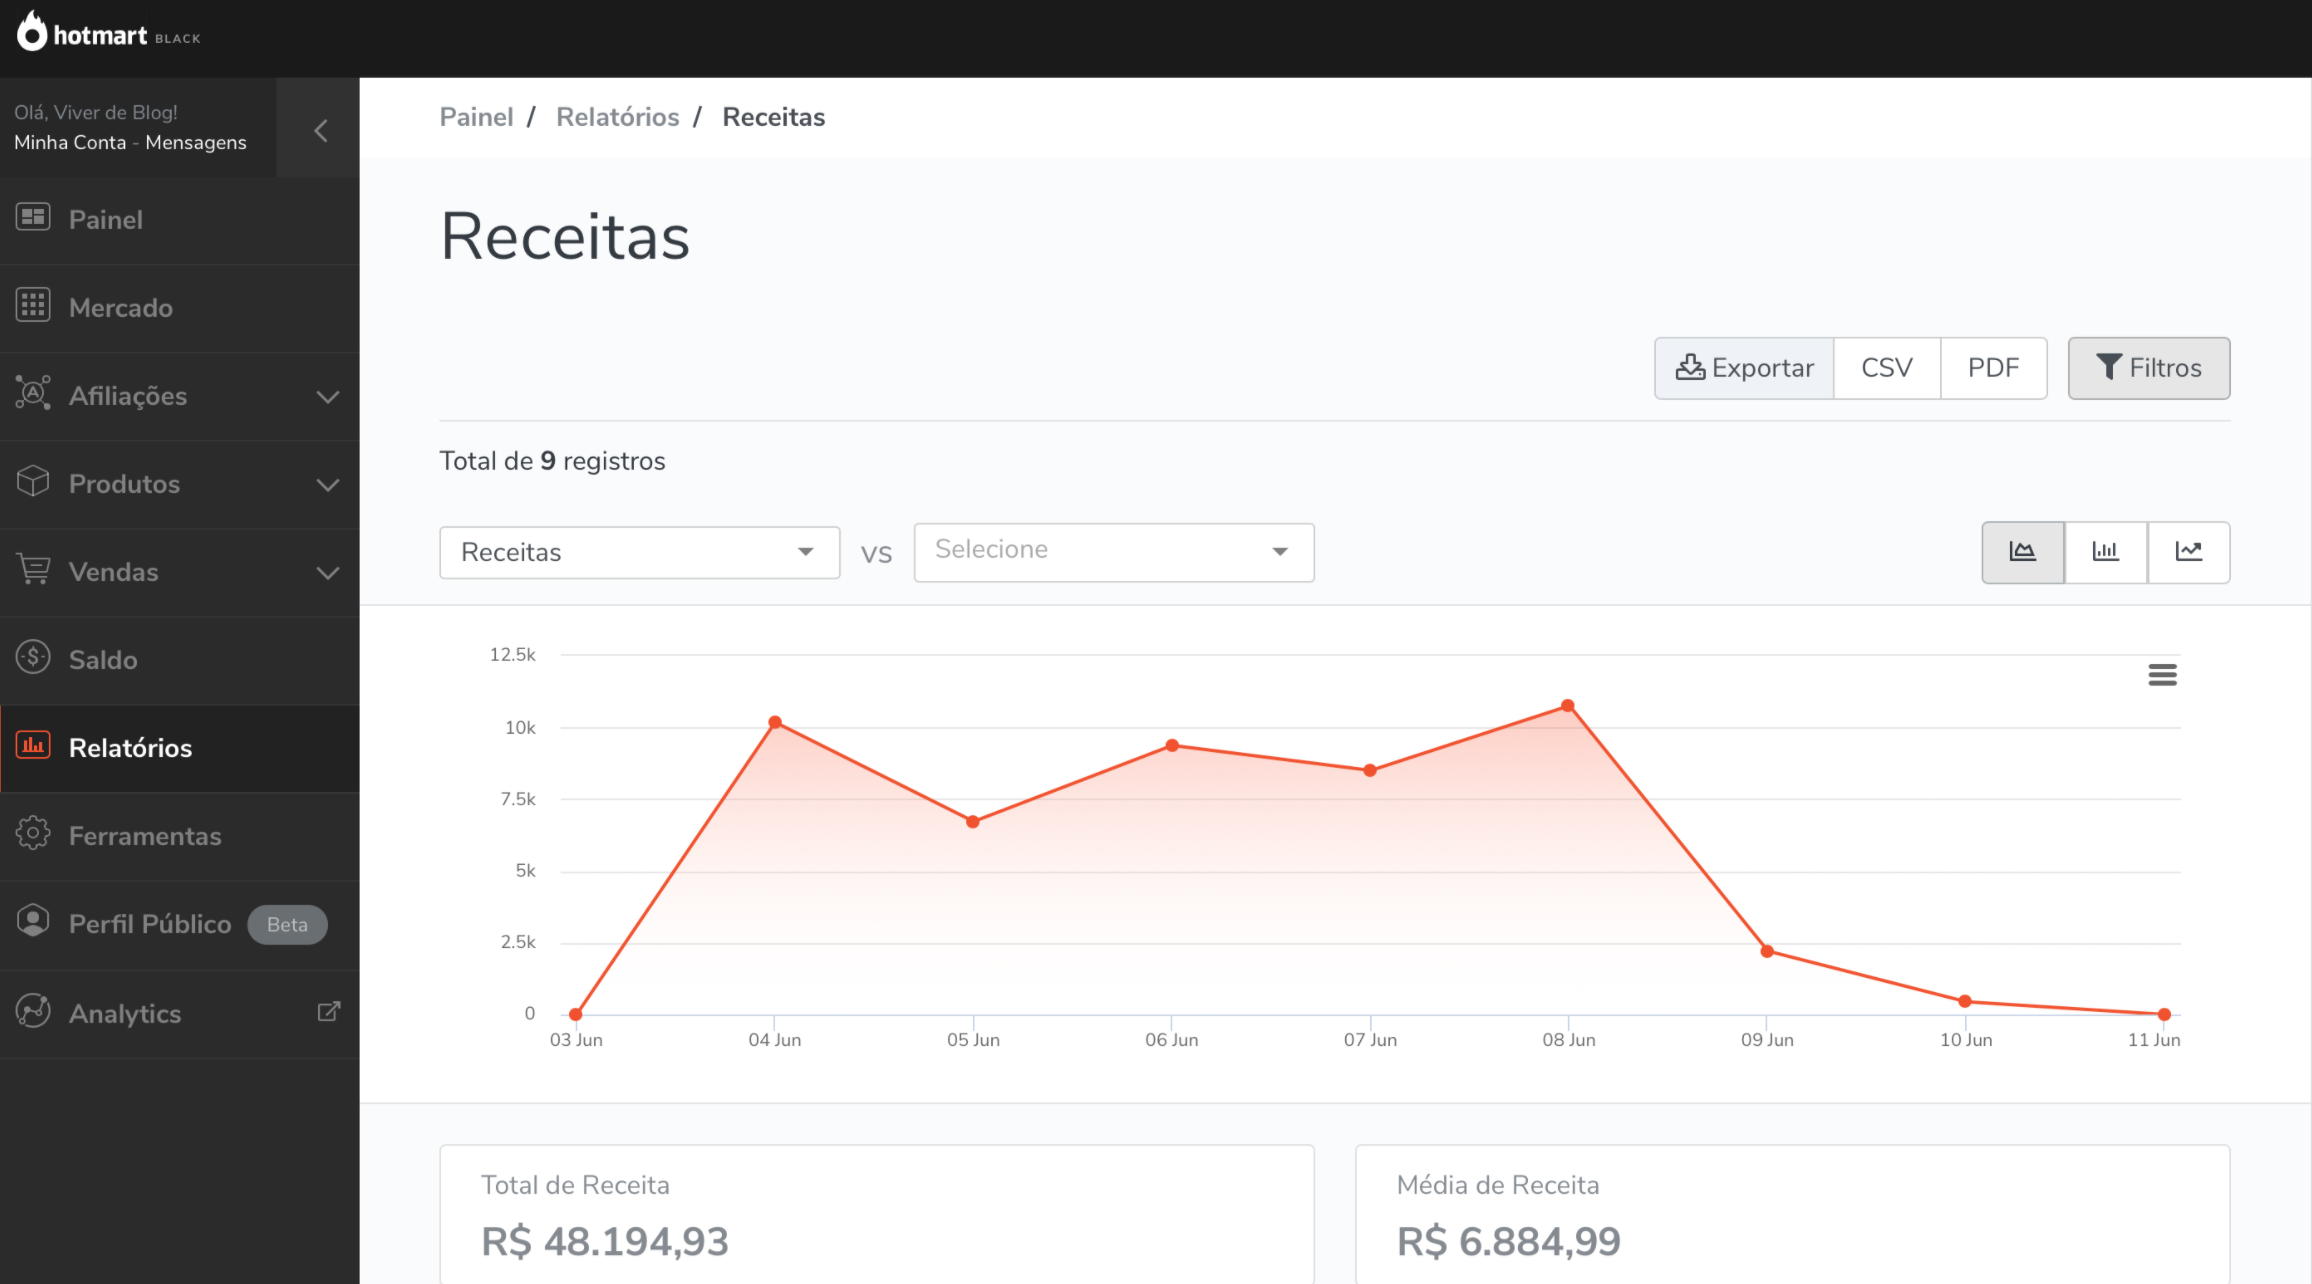2312x1284 pixels.
Task: Click the Saldo sidebar icon
Action: pyautogui.click(x=33, y=659)
